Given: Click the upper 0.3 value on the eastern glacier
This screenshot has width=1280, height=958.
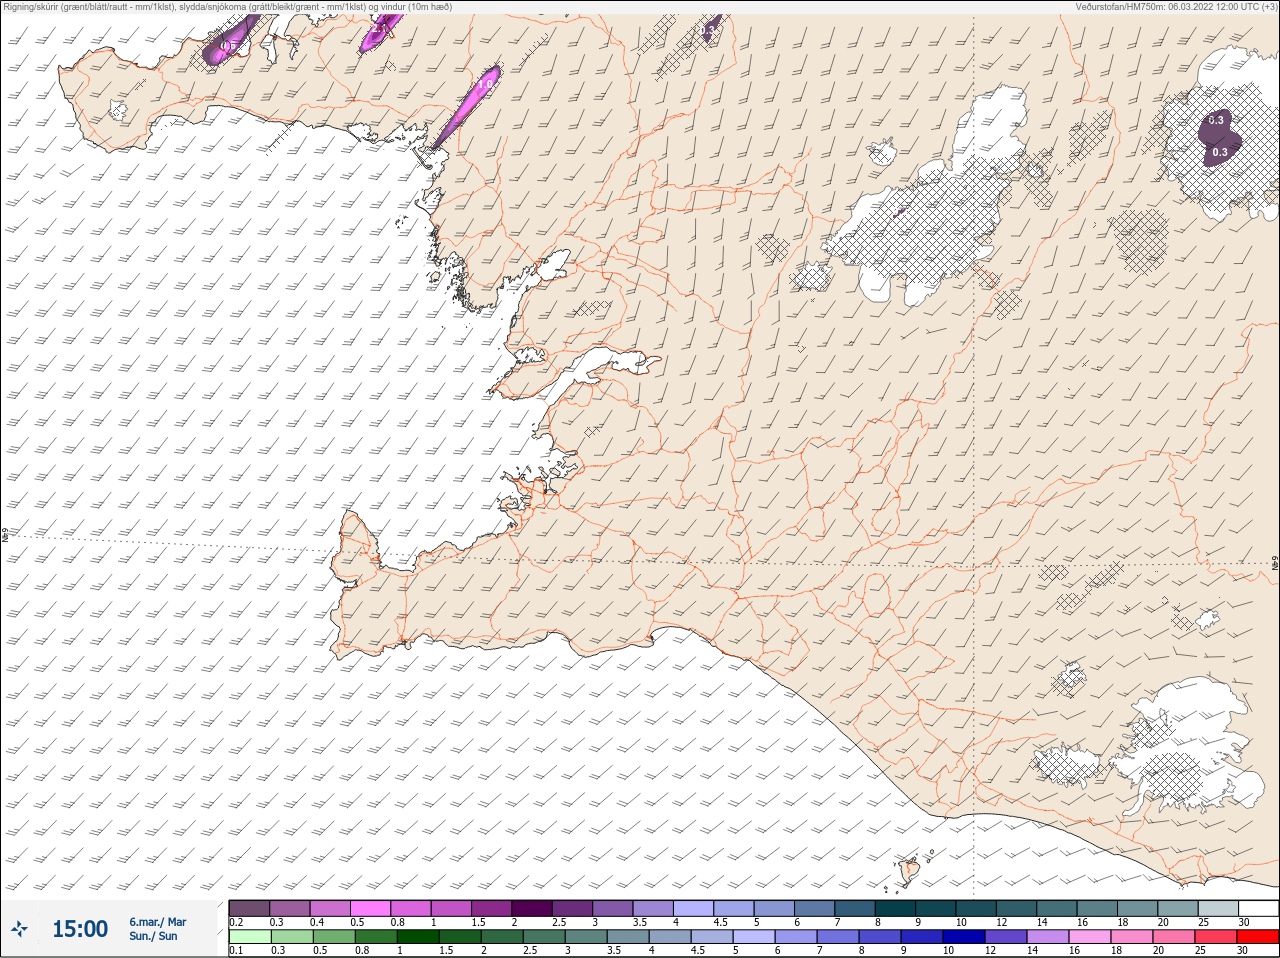Looking at the screenshot, I should point(1215,120).
